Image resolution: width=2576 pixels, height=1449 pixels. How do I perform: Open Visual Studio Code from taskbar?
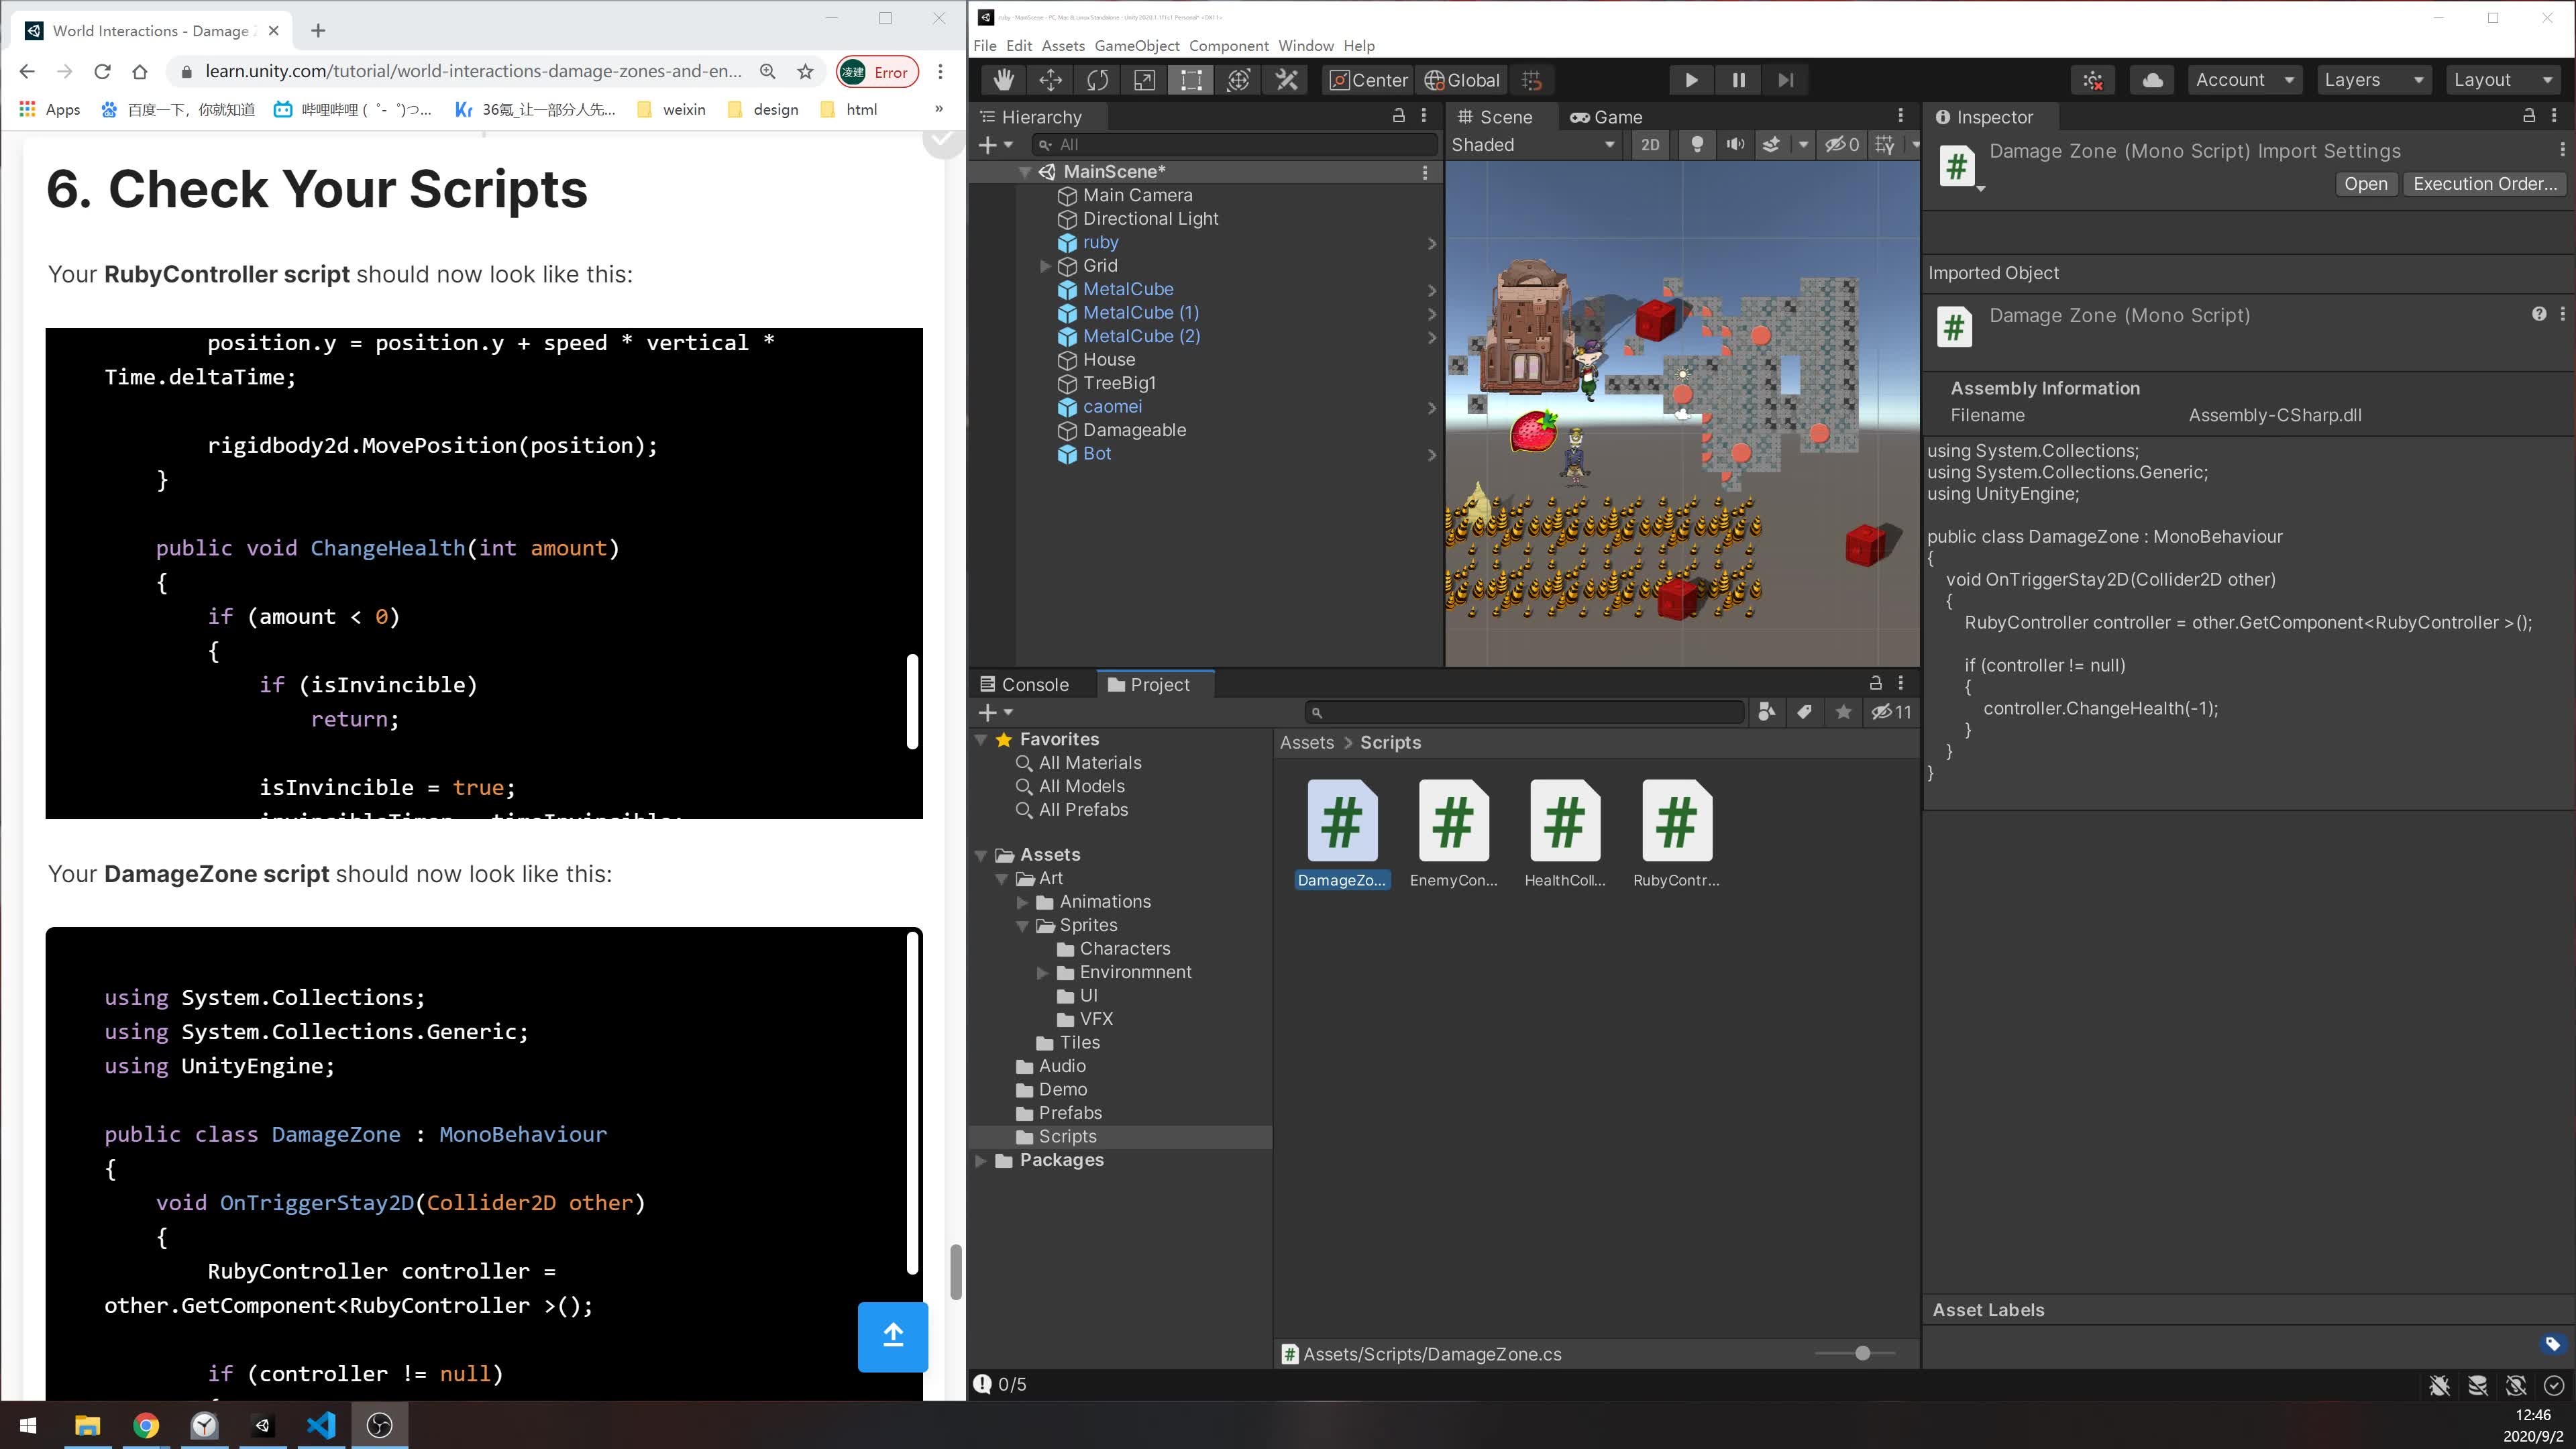[321, 1425]
